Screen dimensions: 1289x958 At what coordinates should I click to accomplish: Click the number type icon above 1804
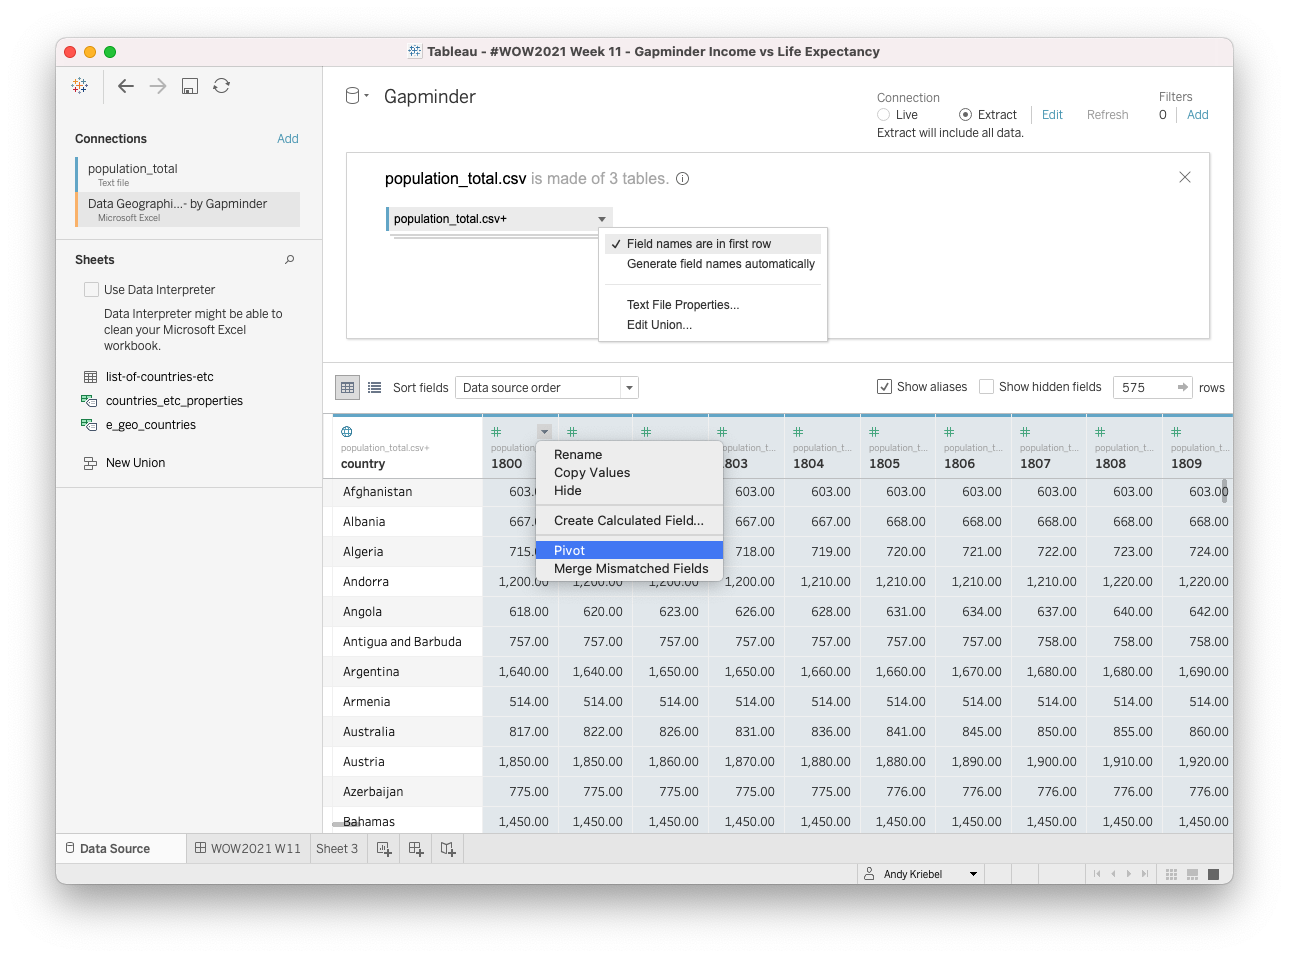(798, 432)
